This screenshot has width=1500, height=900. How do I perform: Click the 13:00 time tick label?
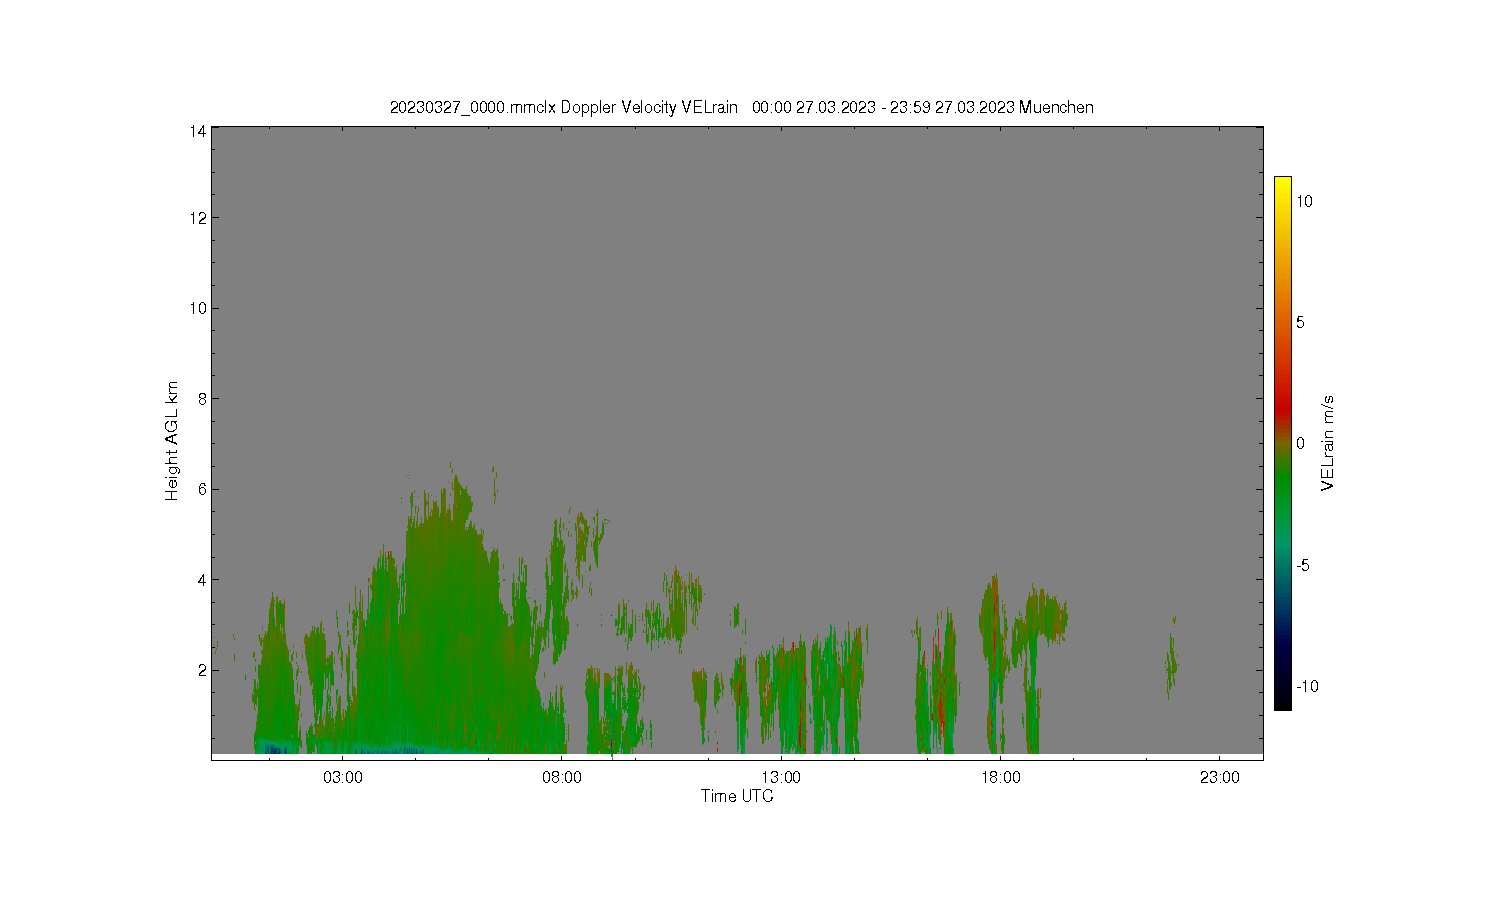[781, 778]
